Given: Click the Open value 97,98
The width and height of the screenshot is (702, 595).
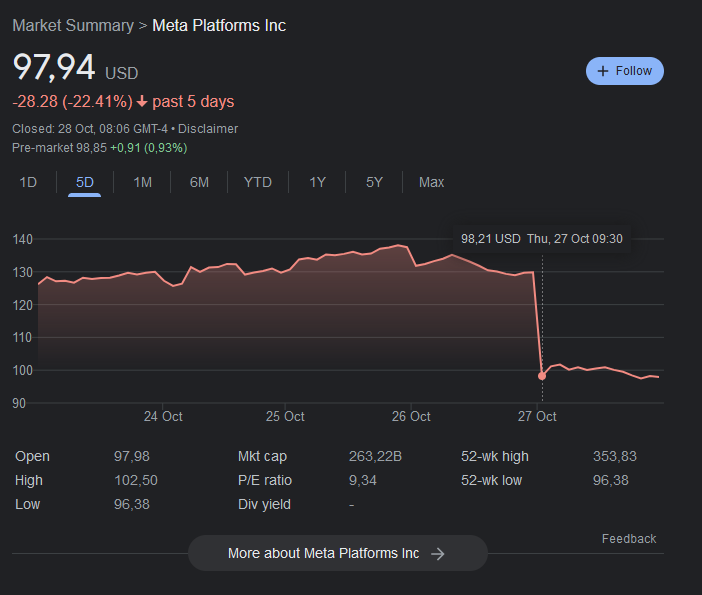Looking at the screenshot, I should pyautogui.click(x=132, y=456).
